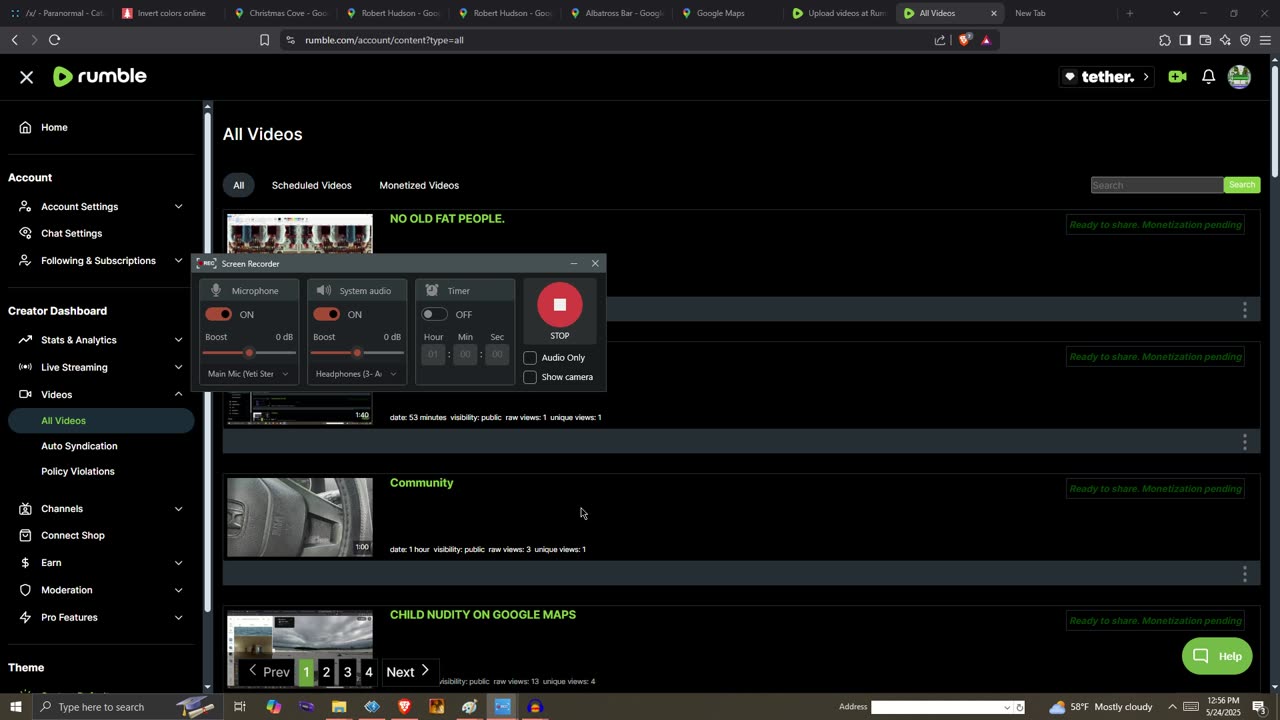Open the Community video title

[x=421, y=483]
